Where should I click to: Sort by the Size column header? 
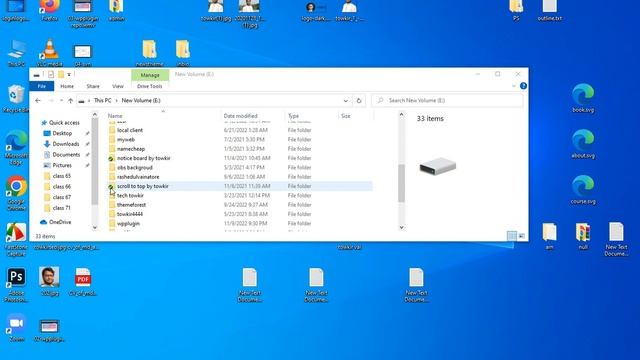pos(356,116)
